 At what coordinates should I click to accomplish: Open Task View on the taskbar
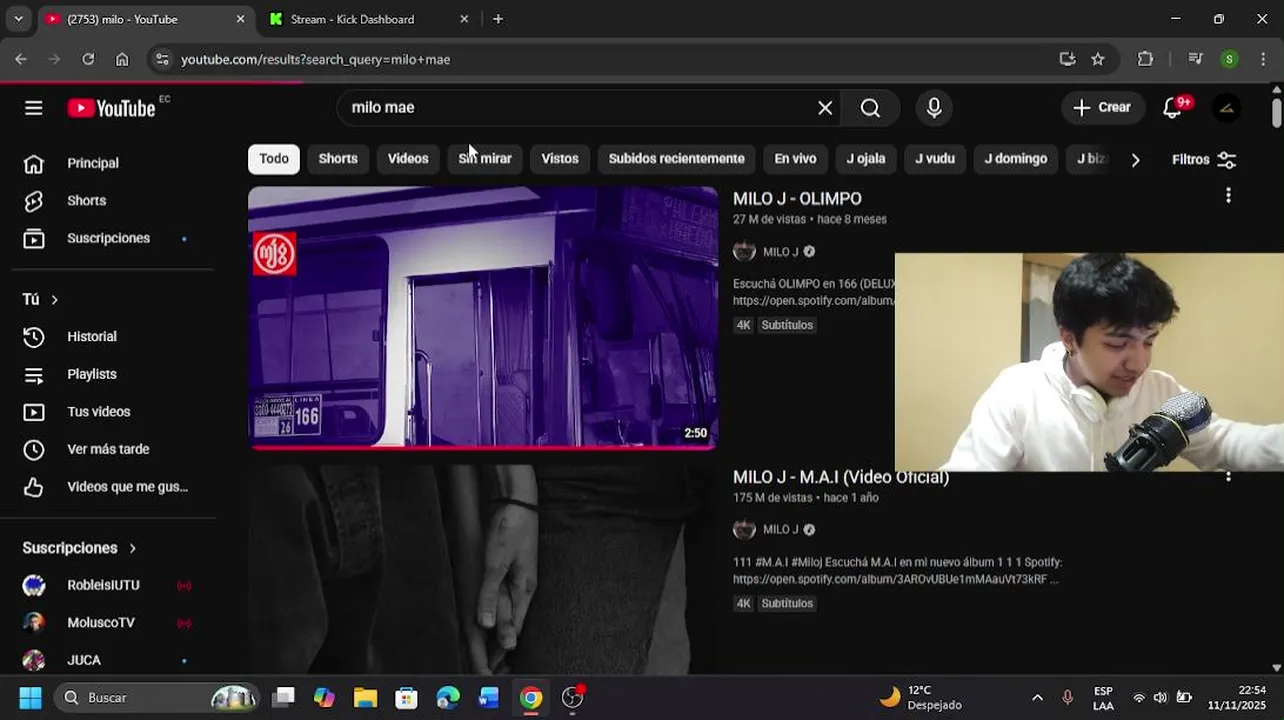pos(284,697)
